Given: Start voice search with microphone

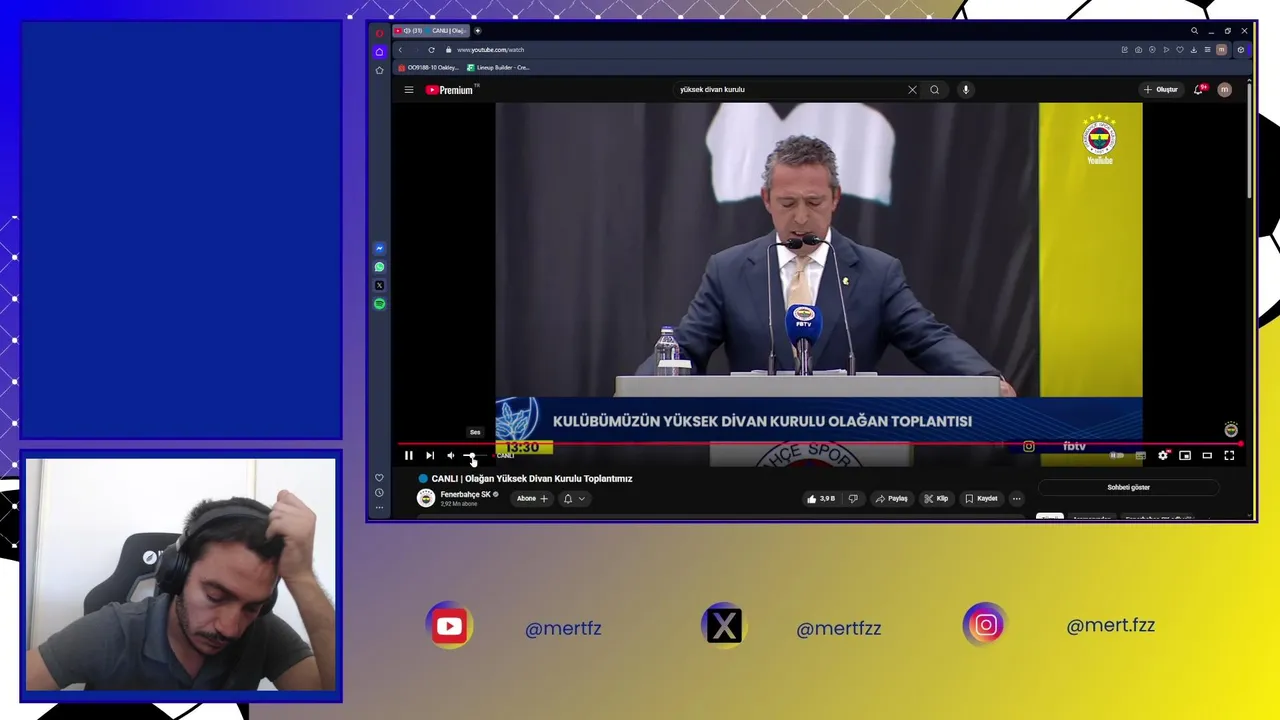Looking at the screenshot, I should point(965,90).
